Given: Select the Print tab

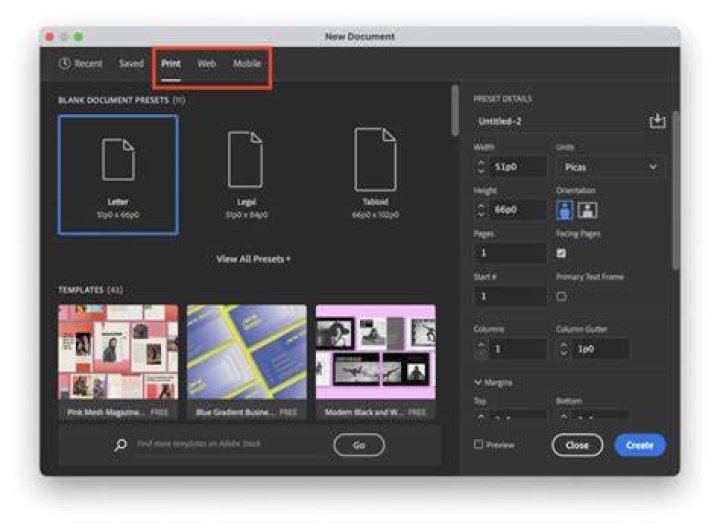Looking at the screenshot, I should (171, 63).
